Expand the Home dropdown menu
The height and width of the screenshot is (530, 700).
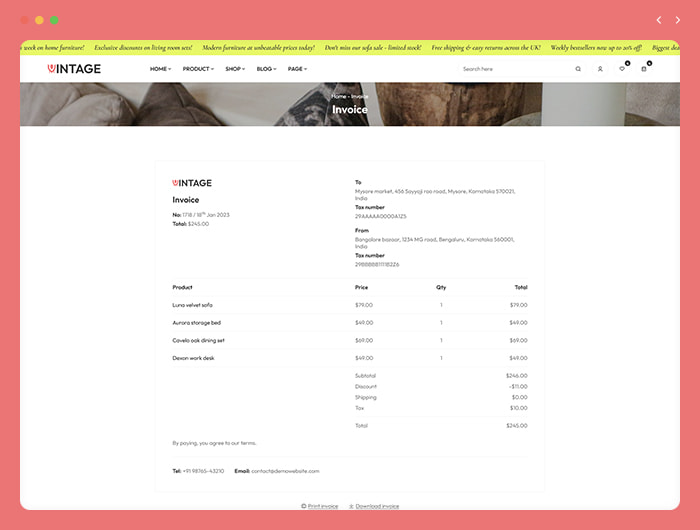pos(160,69)
